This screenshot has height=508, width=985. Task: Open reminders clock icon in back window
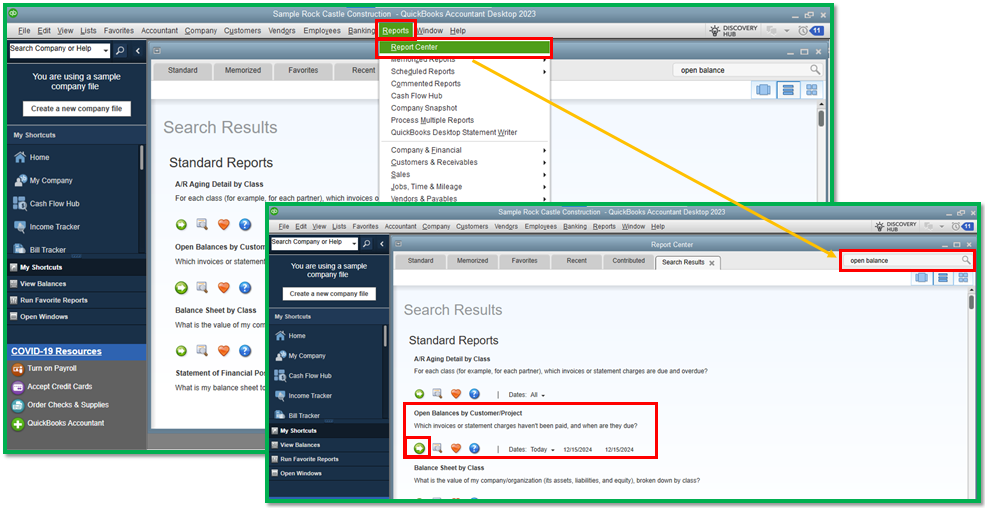coord(803,30)
